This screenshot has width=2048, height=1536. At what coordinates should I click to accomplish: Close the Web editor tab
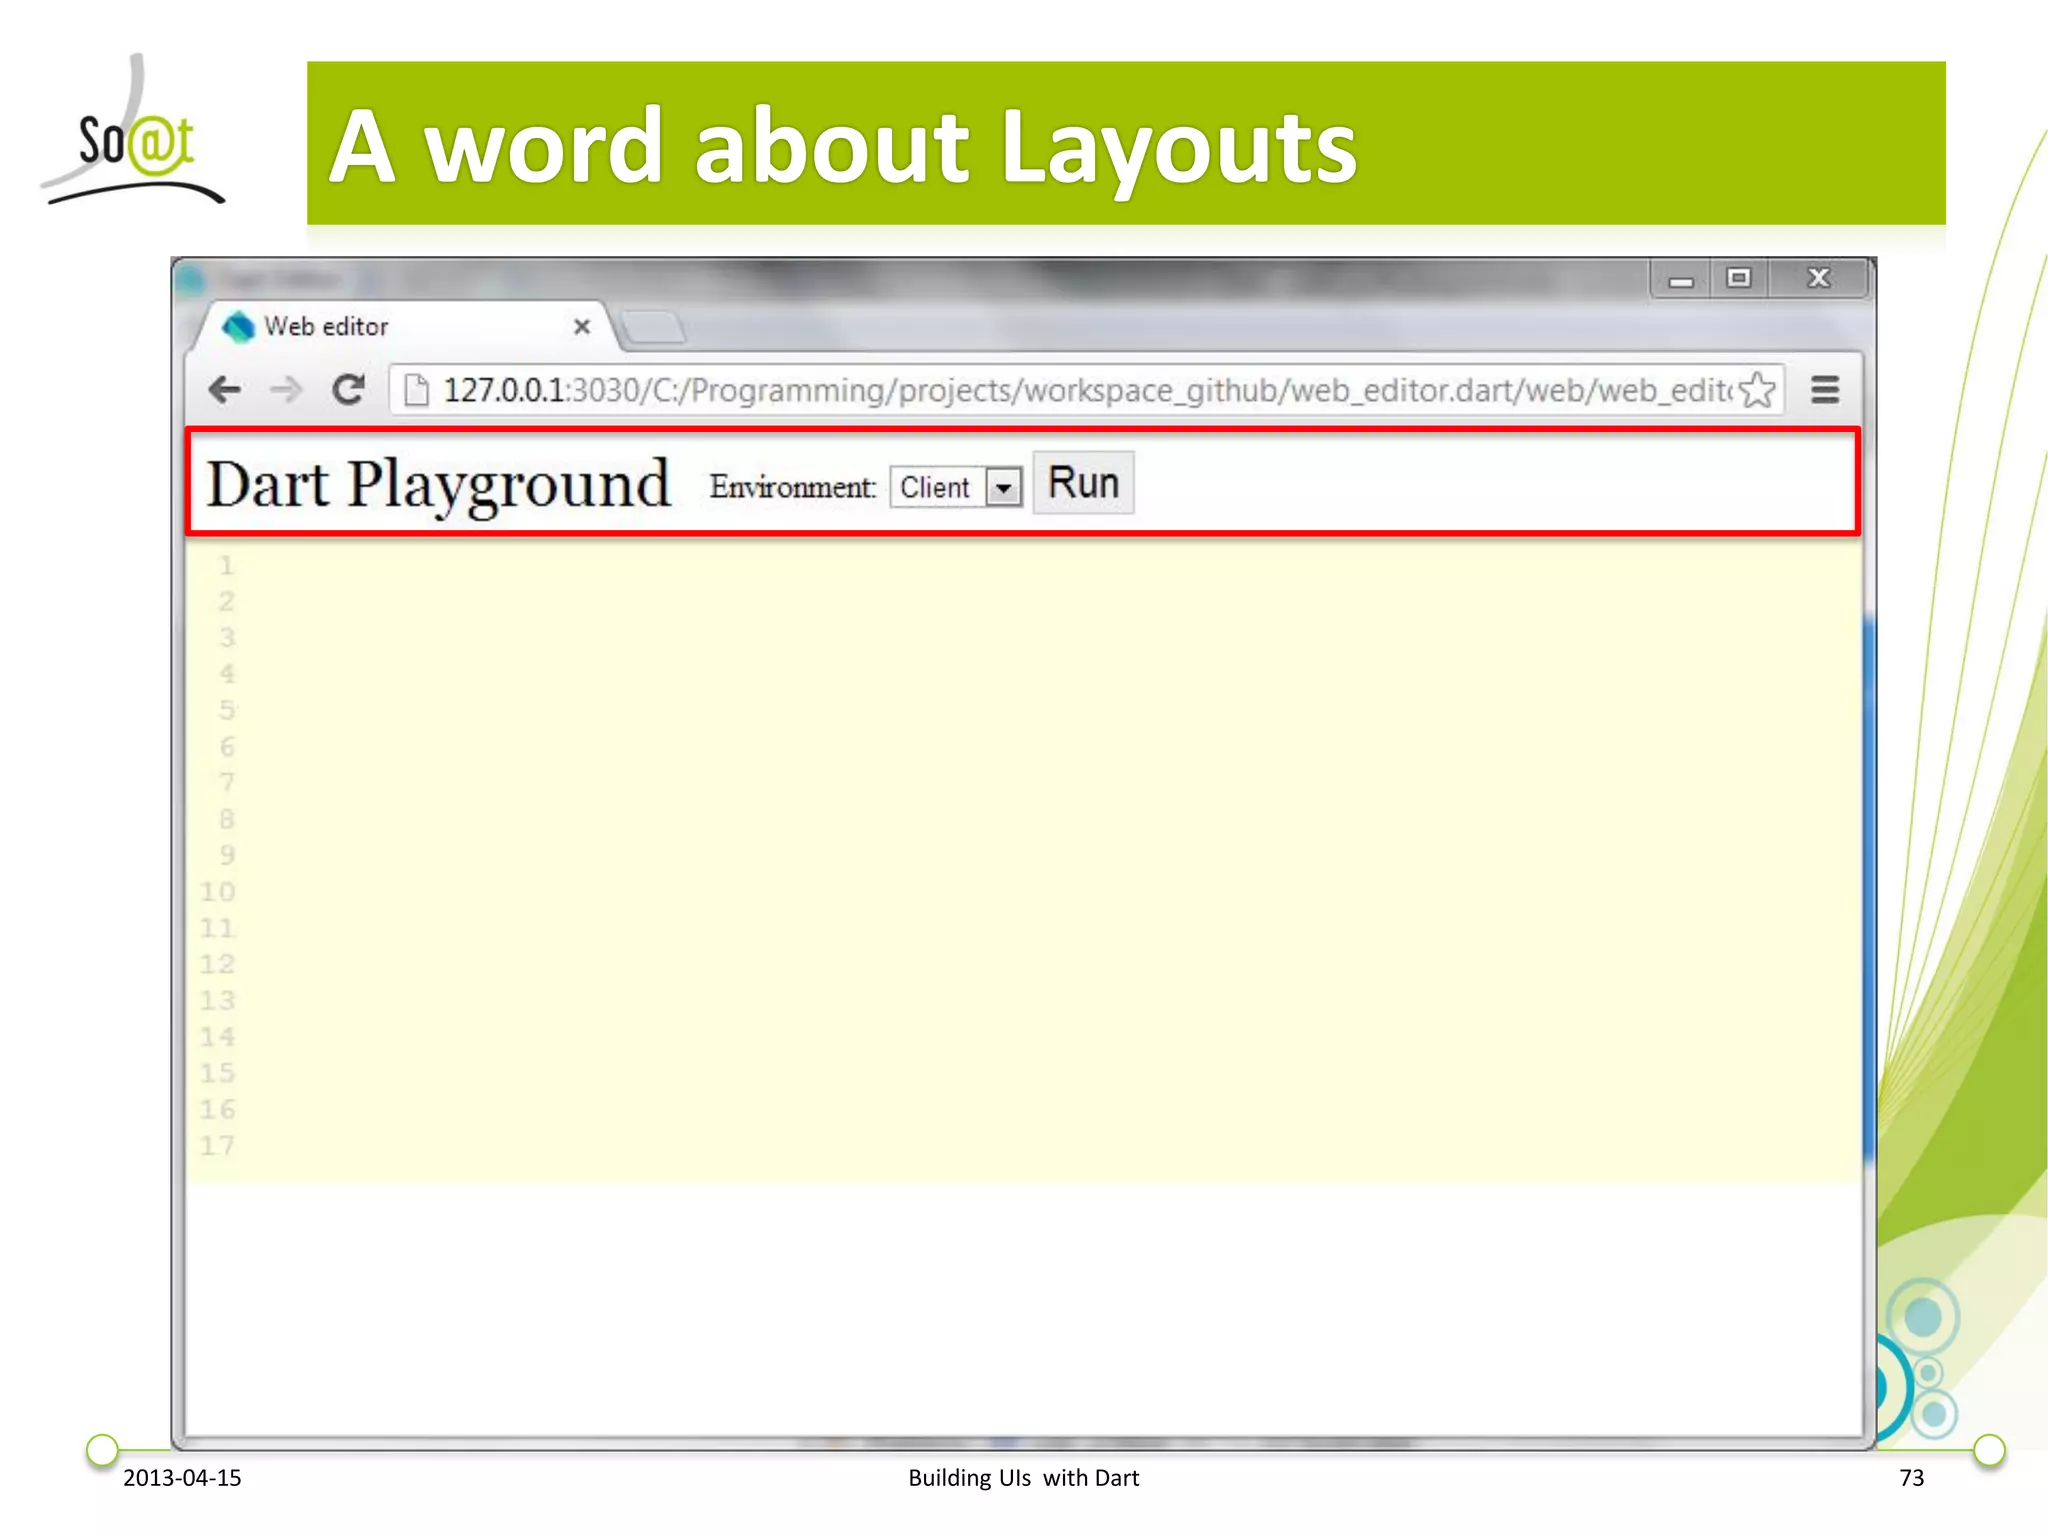[582, 327]
